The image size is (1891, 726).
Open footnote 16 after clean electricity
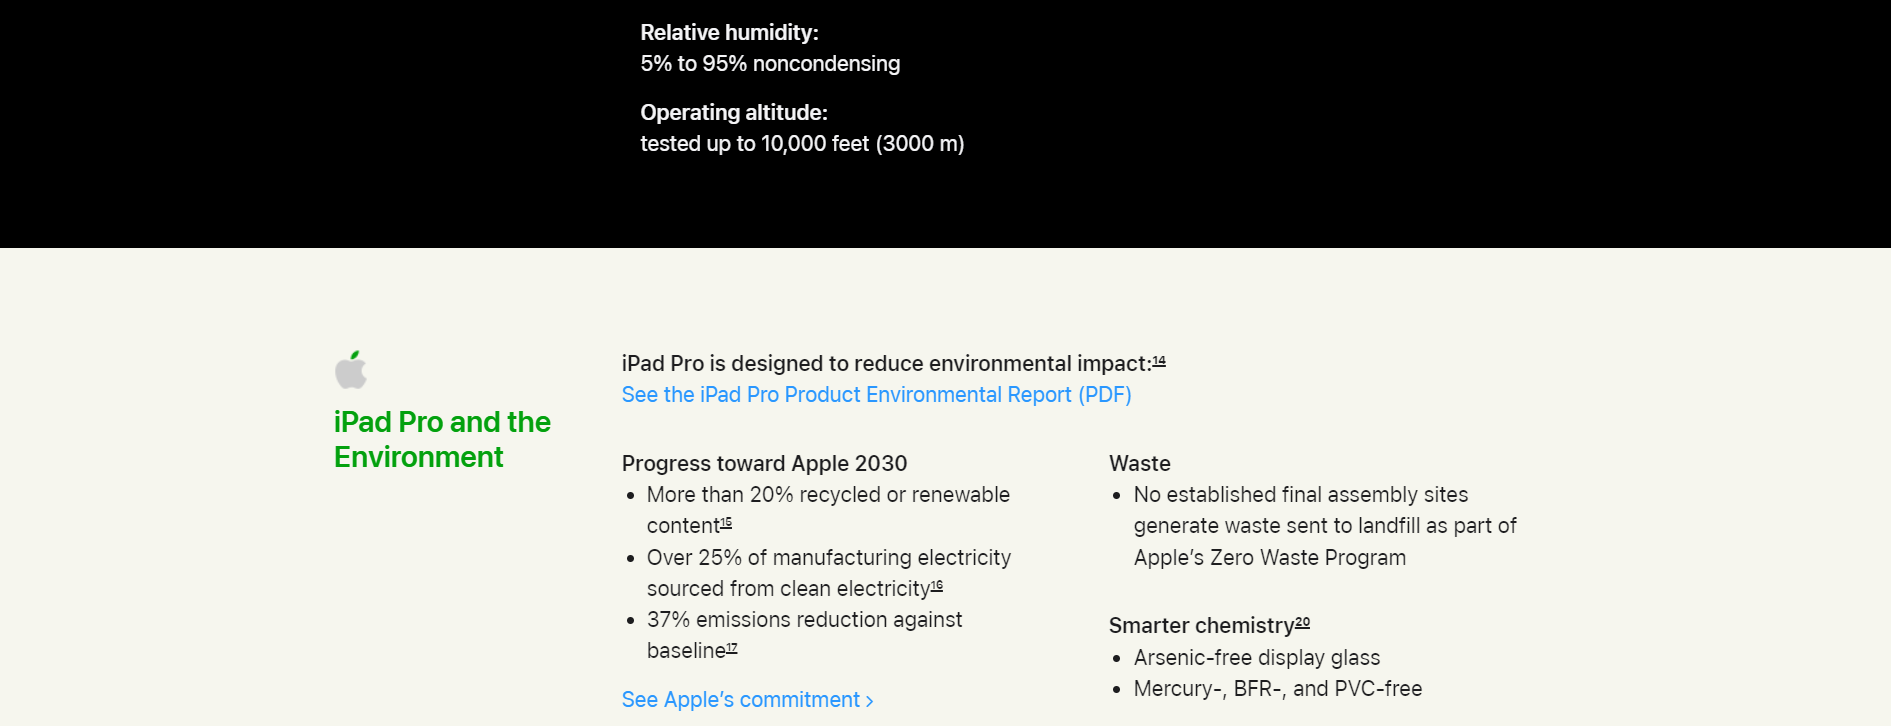click(937, 586)
